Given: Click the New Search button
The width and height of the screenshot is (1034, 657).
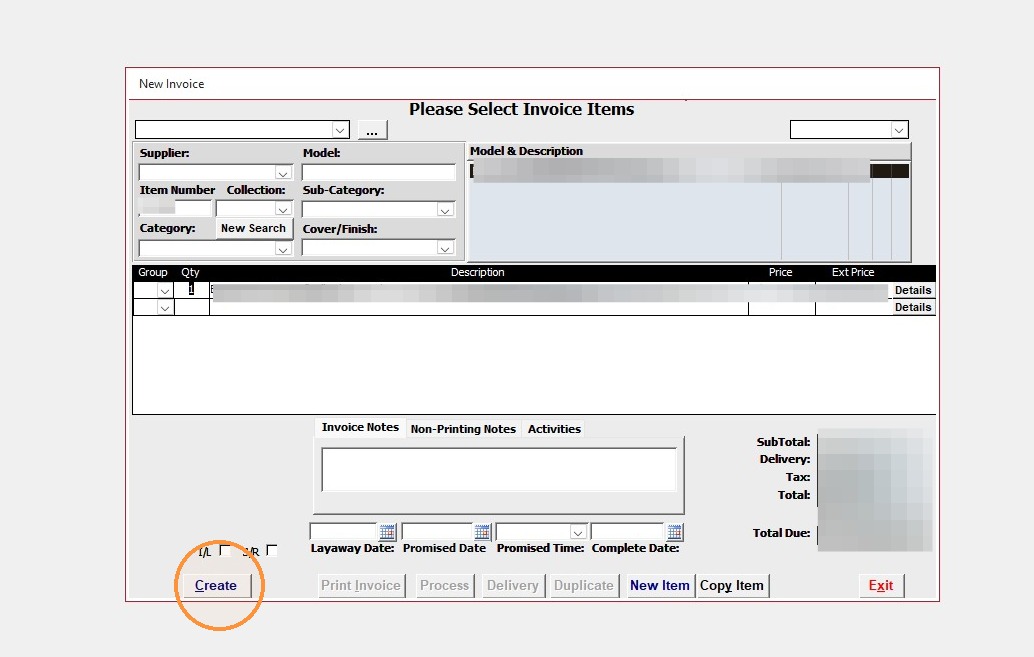Looking at the screenshot, I should [253, 228].
